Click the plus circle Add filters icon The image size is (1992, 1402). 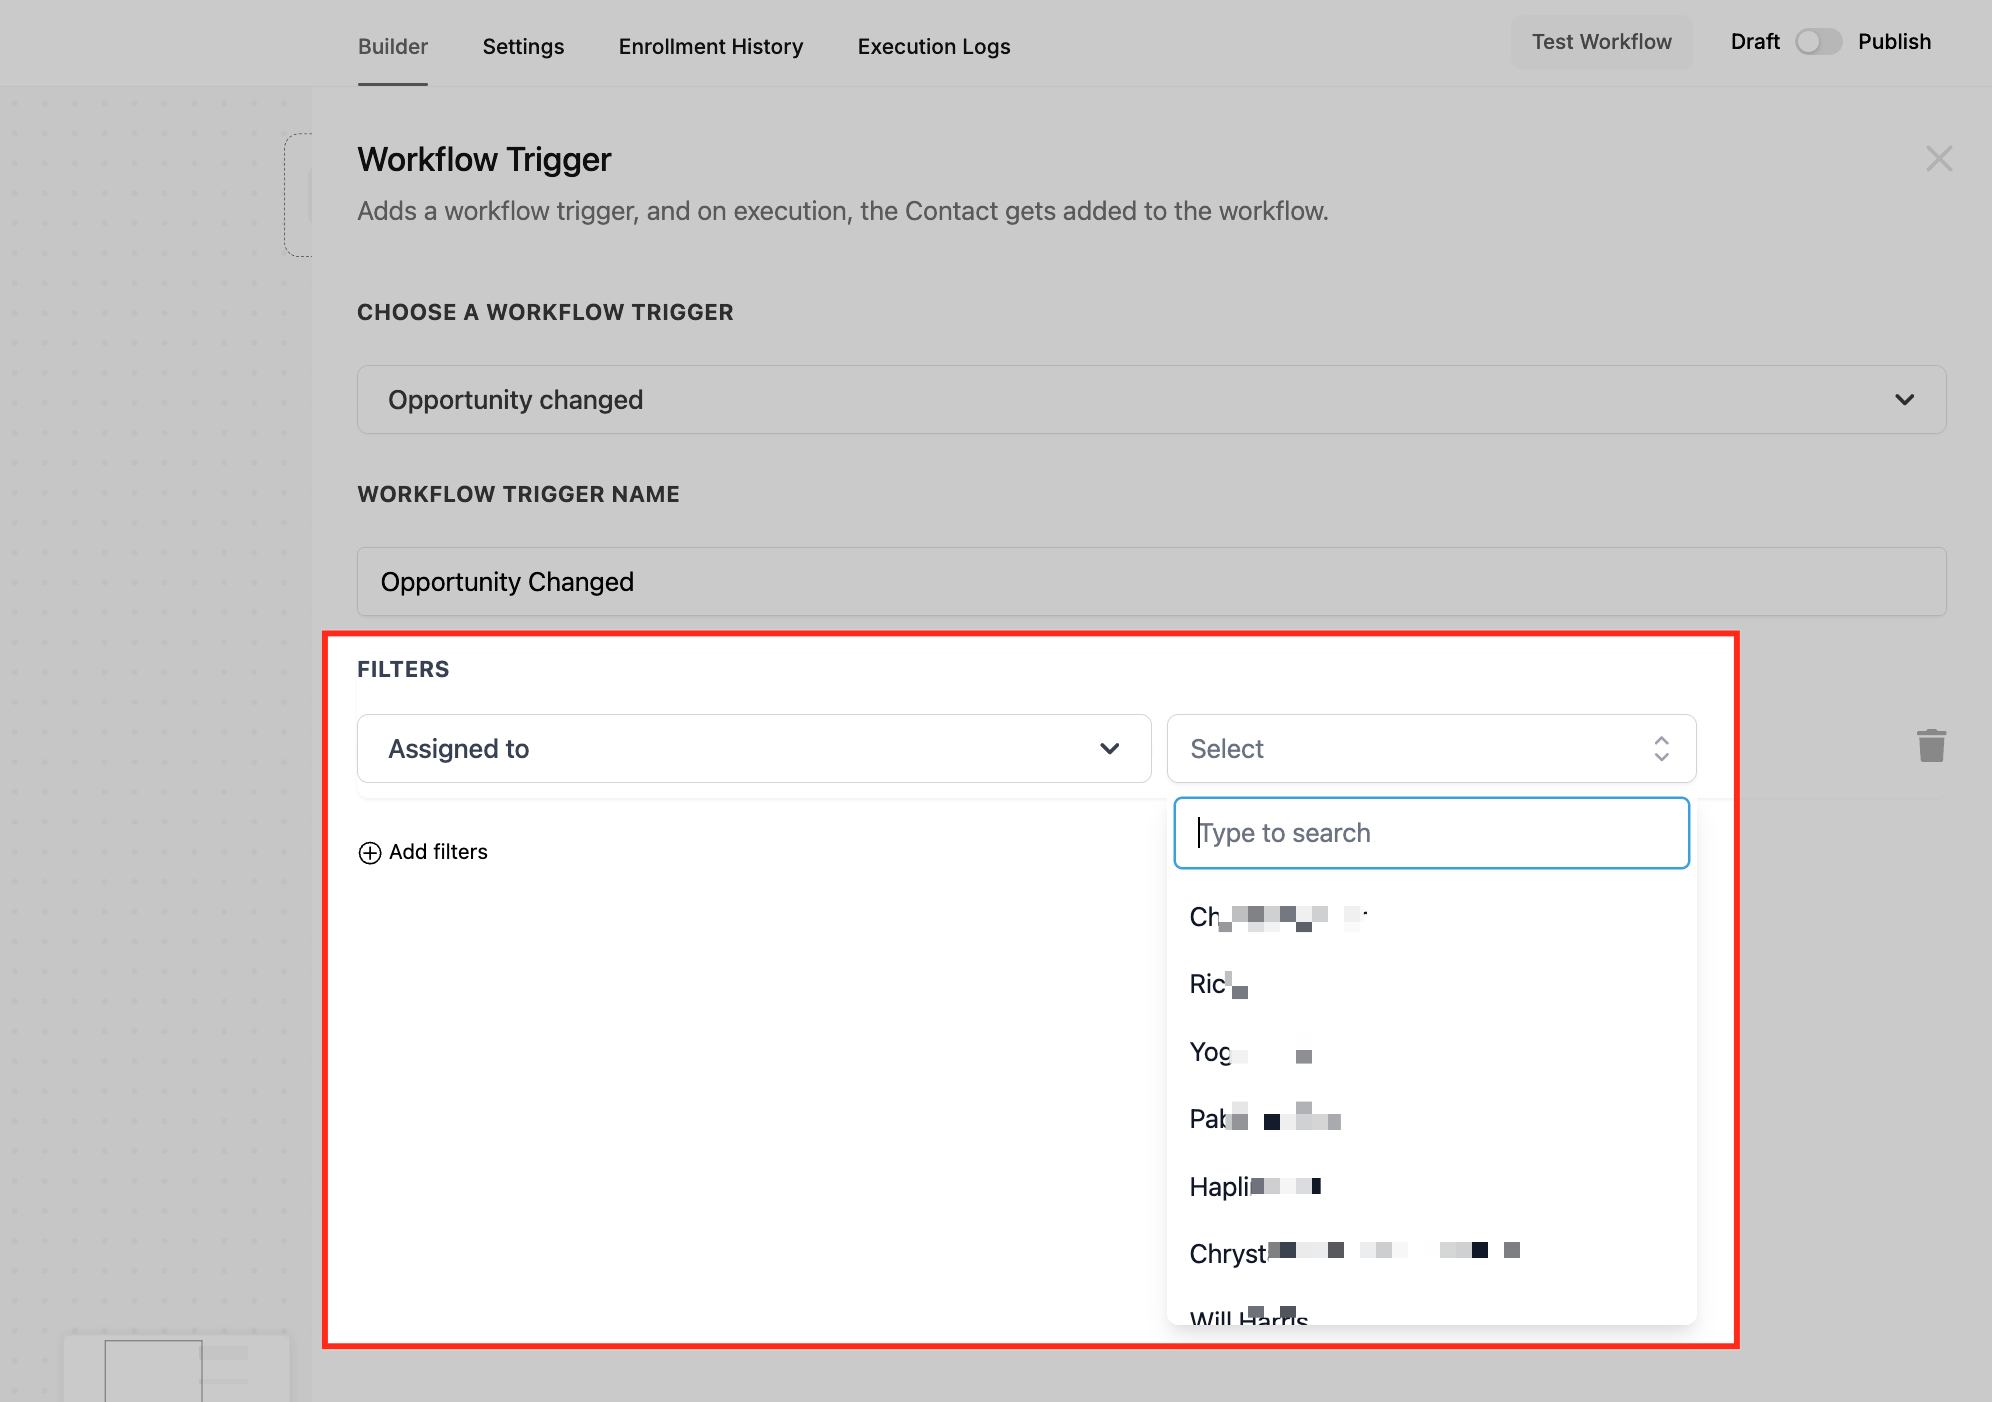coord(370,853)
